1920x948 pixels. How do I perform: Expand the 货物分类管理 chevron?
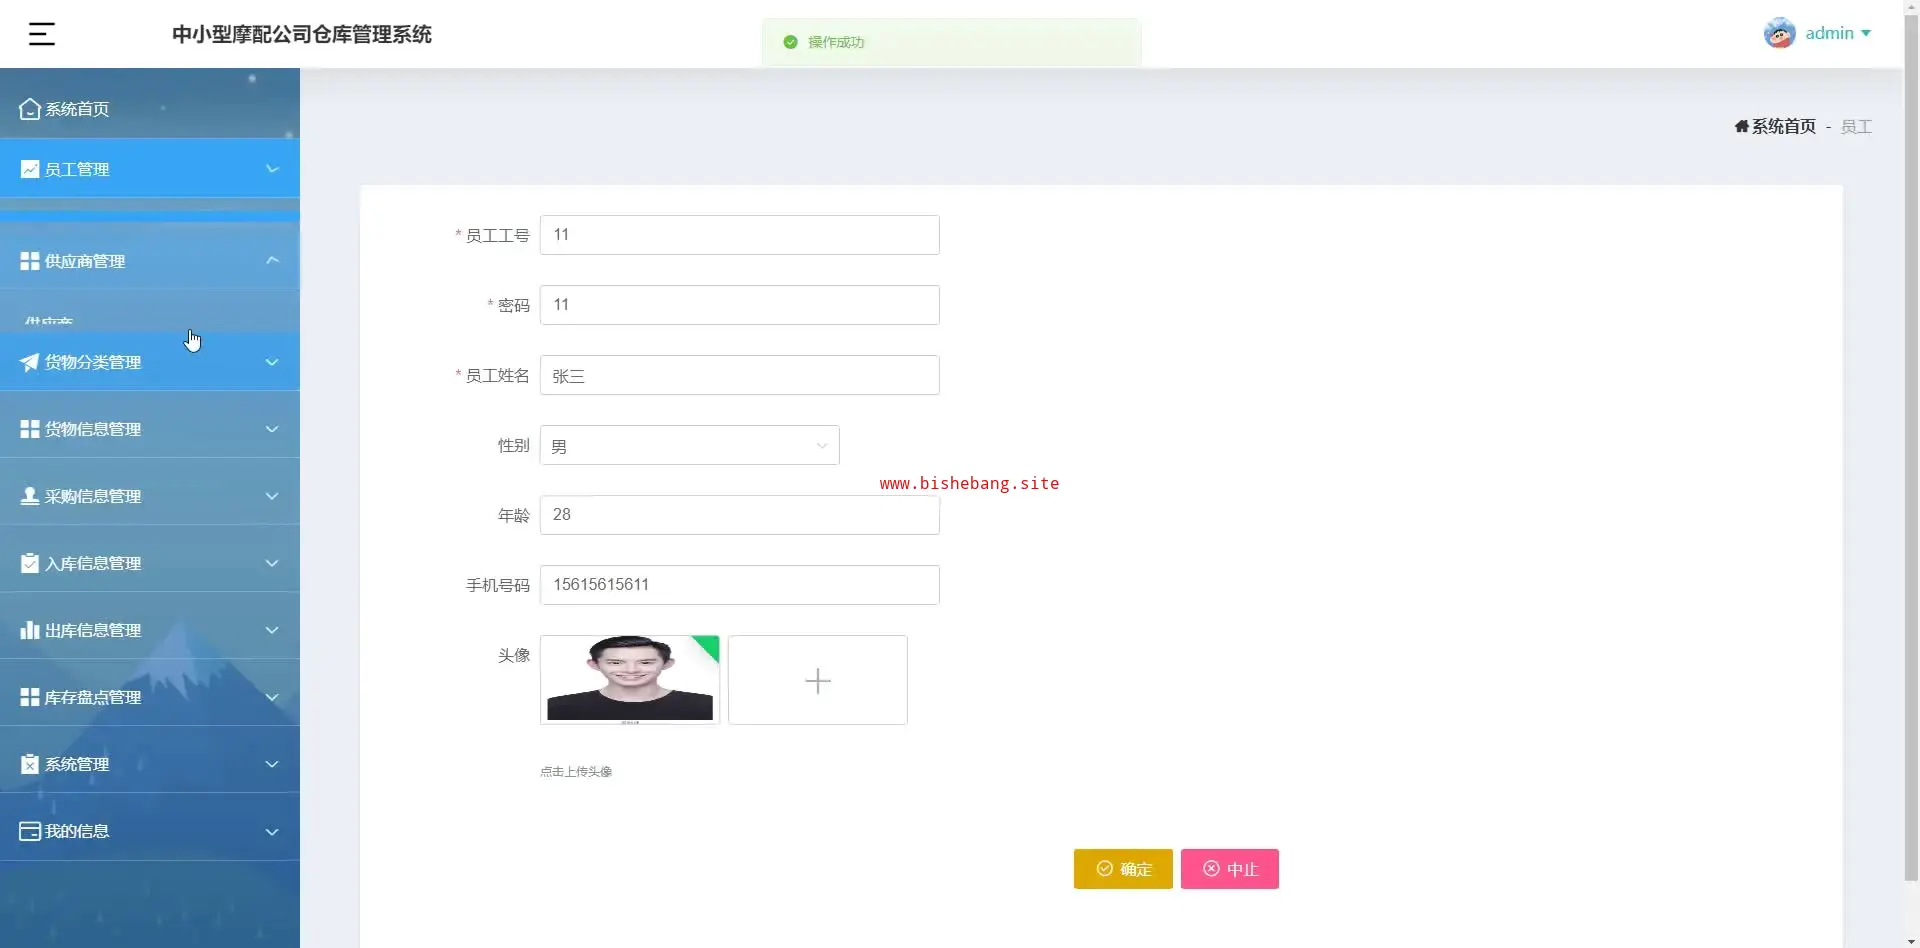pyautogui.click(x=272, y=362)
